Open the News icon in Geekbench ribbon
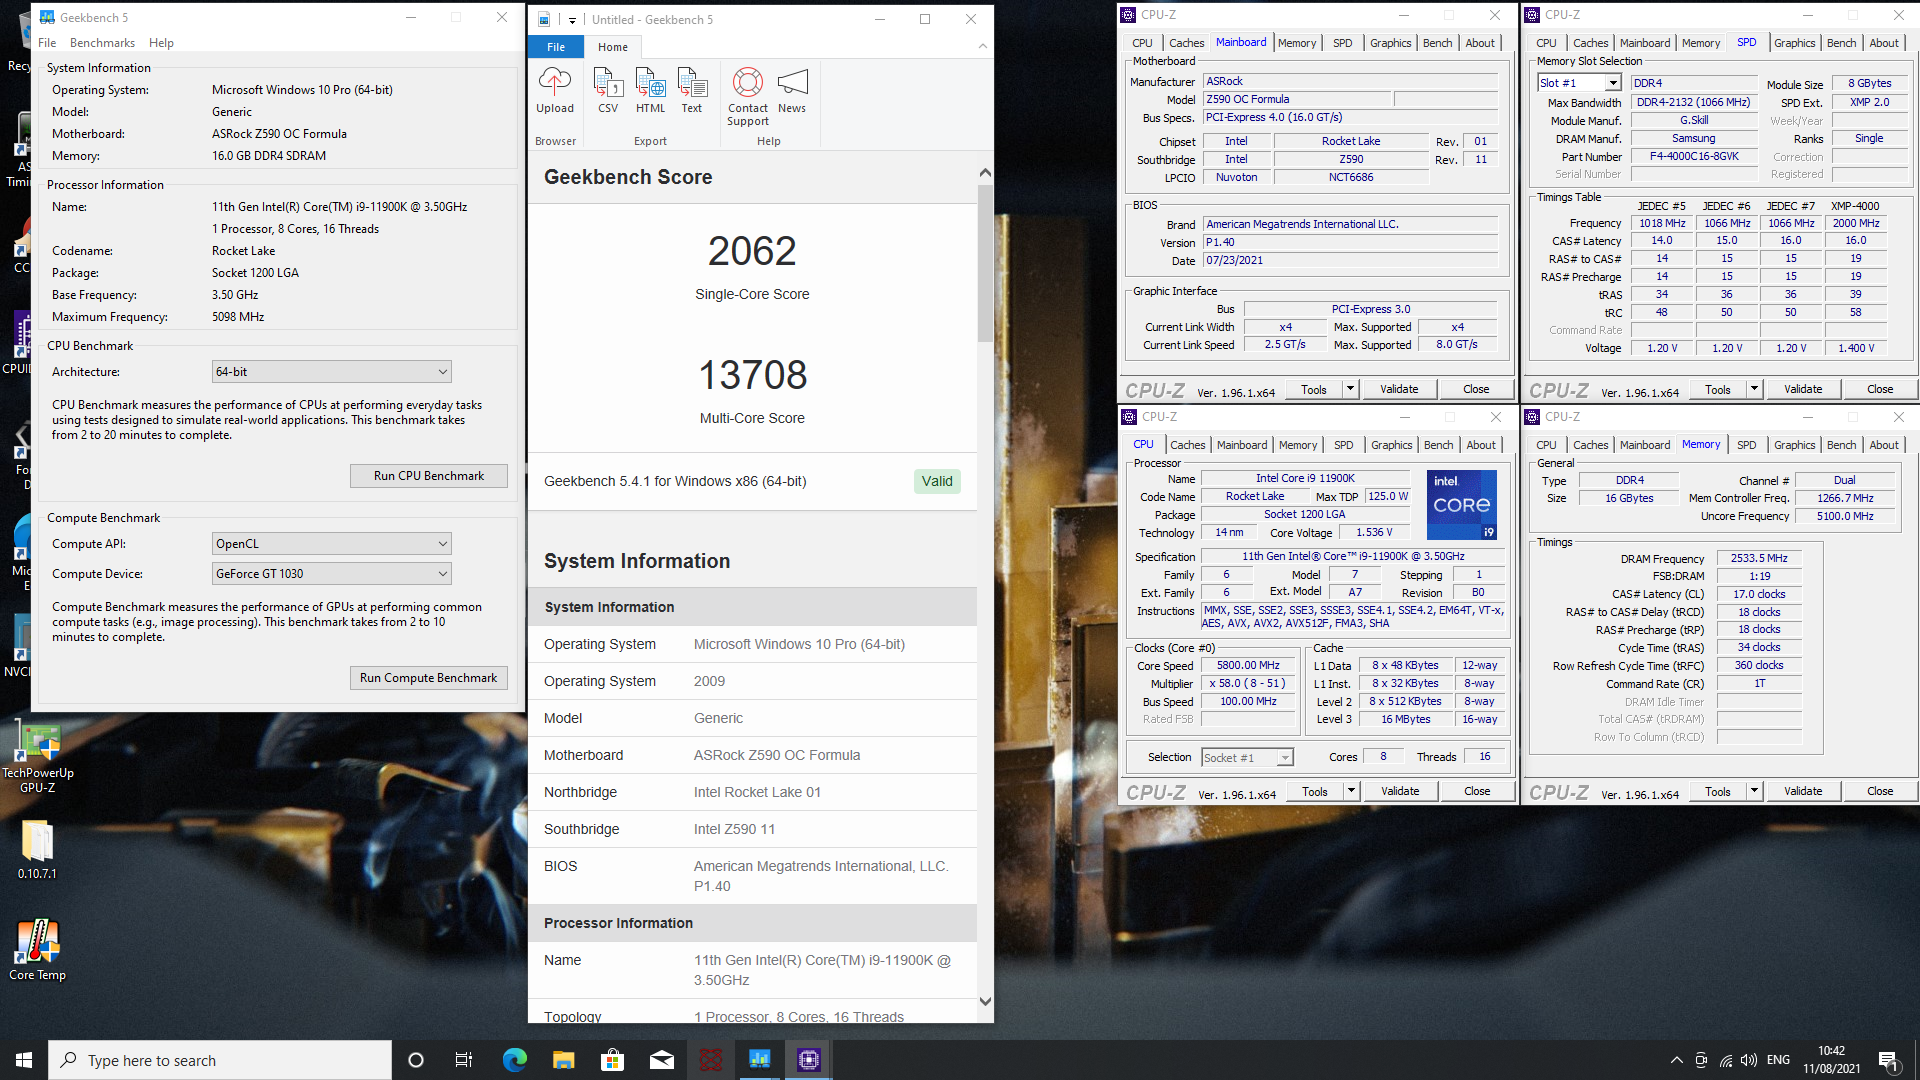This screenshot has width=1920, height=1080. (x=792, y=91)
